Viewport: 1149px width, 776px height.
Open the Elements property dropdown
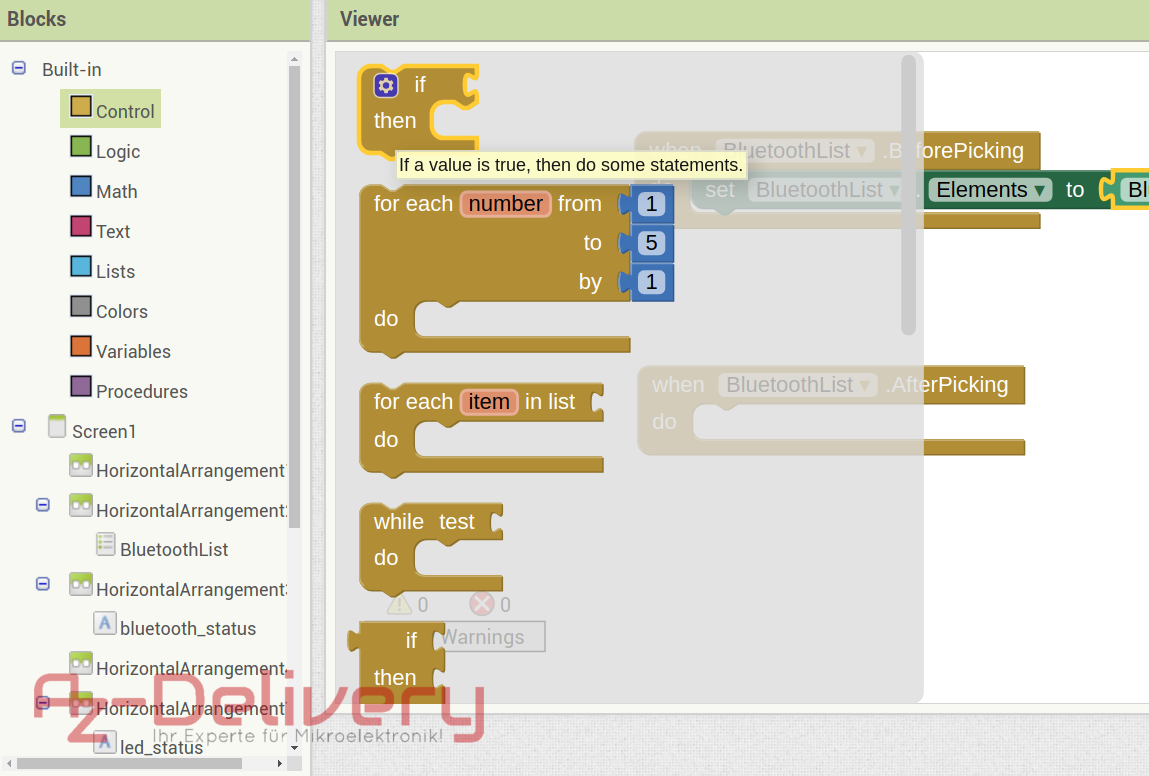[x=990, y=190]
